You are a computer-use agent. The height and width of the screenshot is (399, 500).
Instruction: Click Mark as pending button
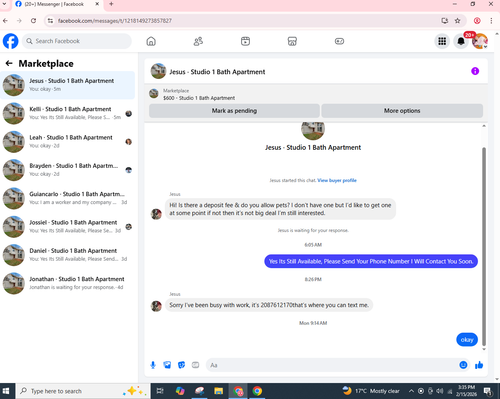pos(234,111)
